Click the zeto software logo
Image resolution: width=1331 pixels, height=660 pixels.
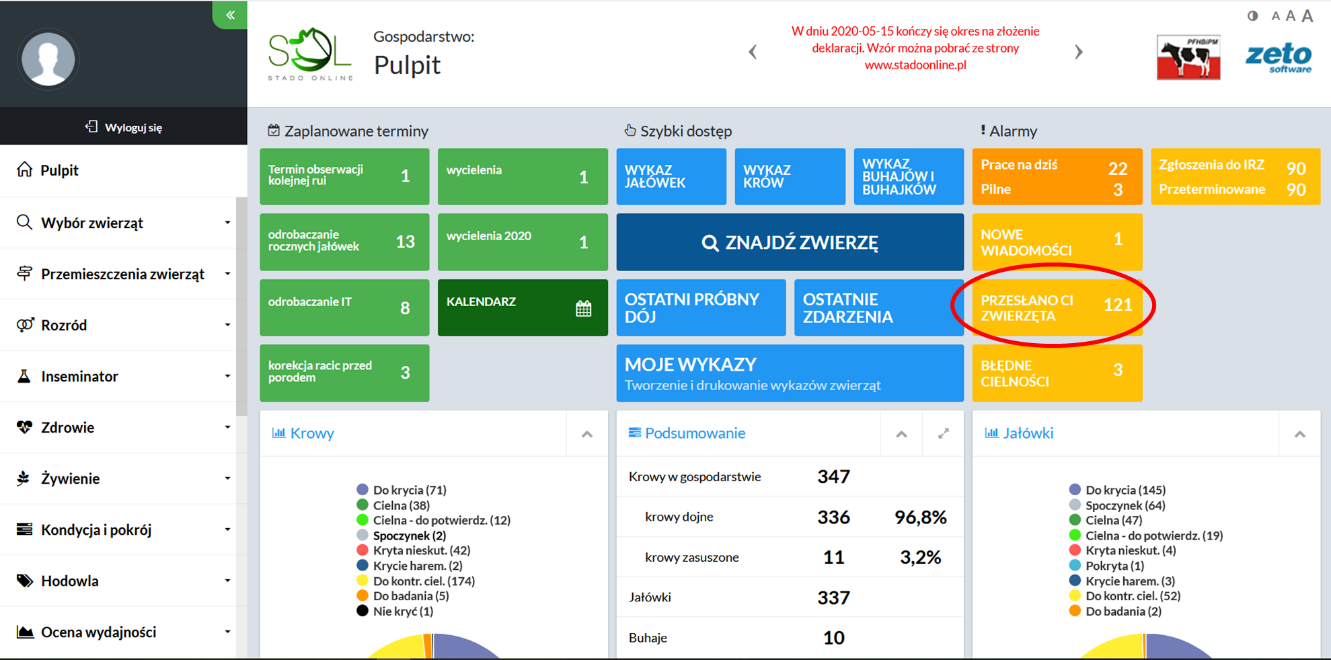click(1278, 57)
